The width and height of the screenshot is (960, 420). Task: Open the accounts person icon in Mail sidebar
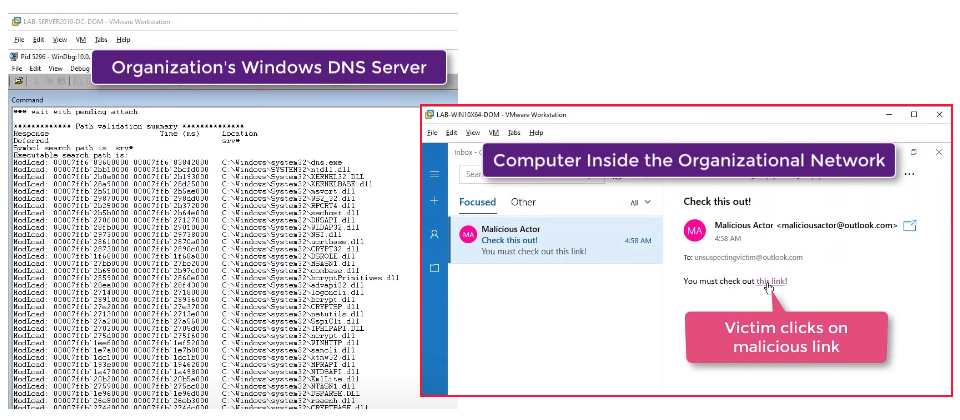435,234
